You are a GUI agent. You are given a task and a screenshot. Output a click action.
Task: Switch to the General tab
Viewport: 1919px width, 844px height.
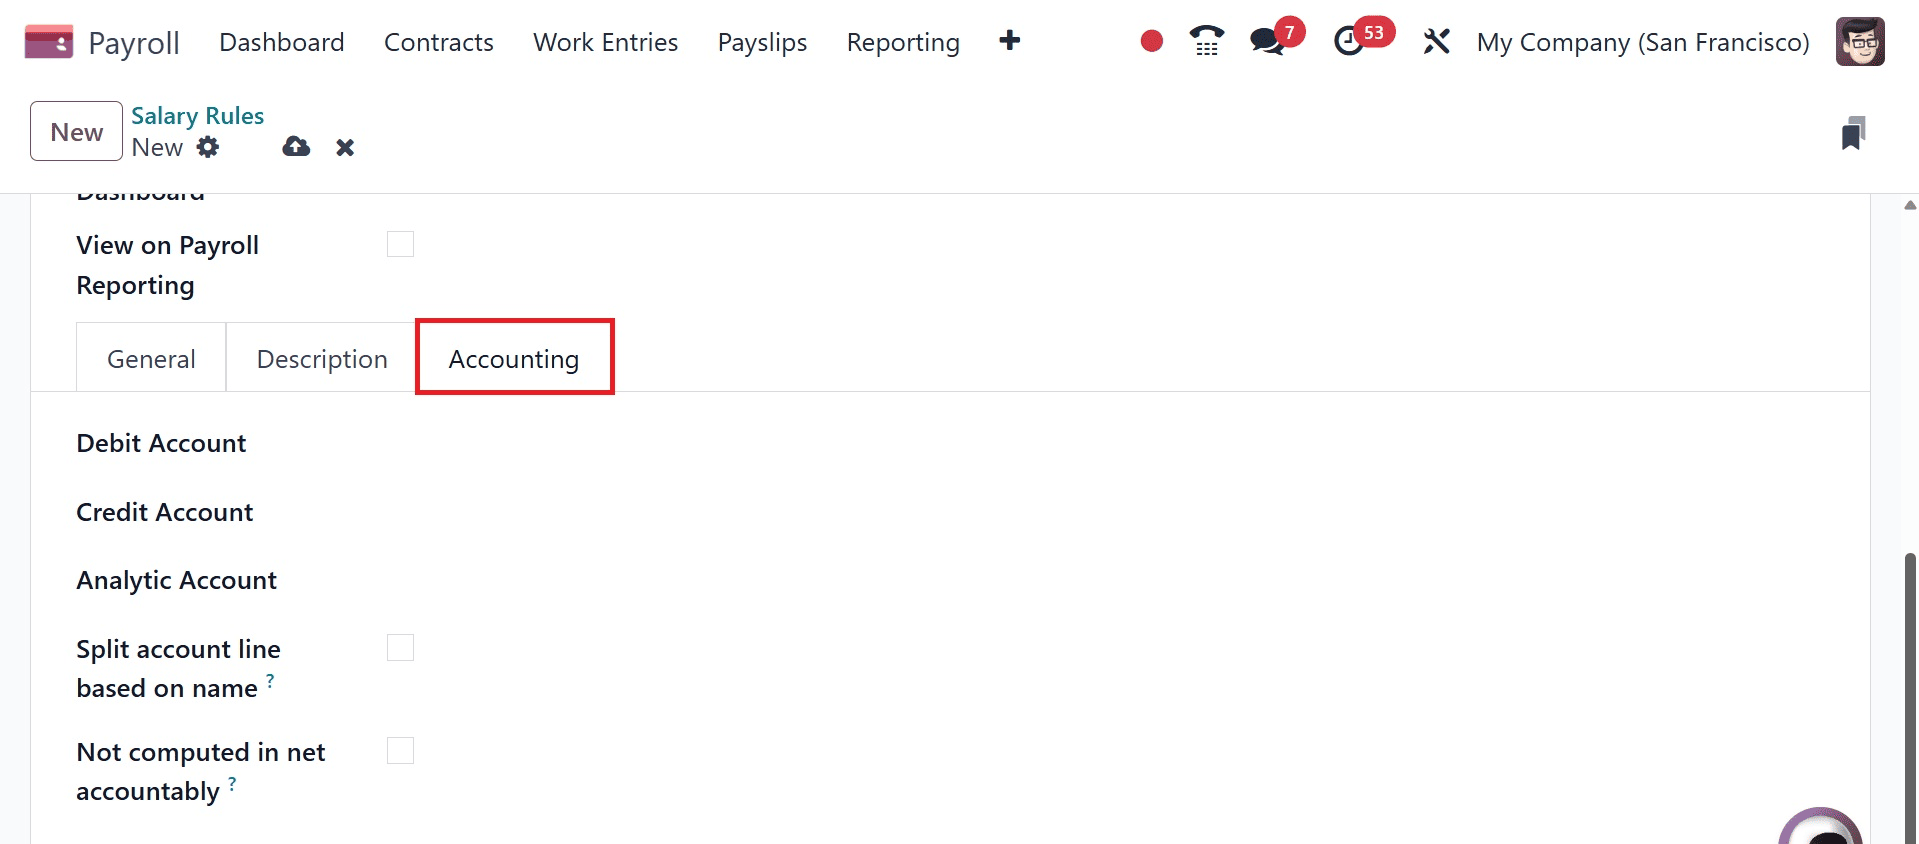point(151,358)
